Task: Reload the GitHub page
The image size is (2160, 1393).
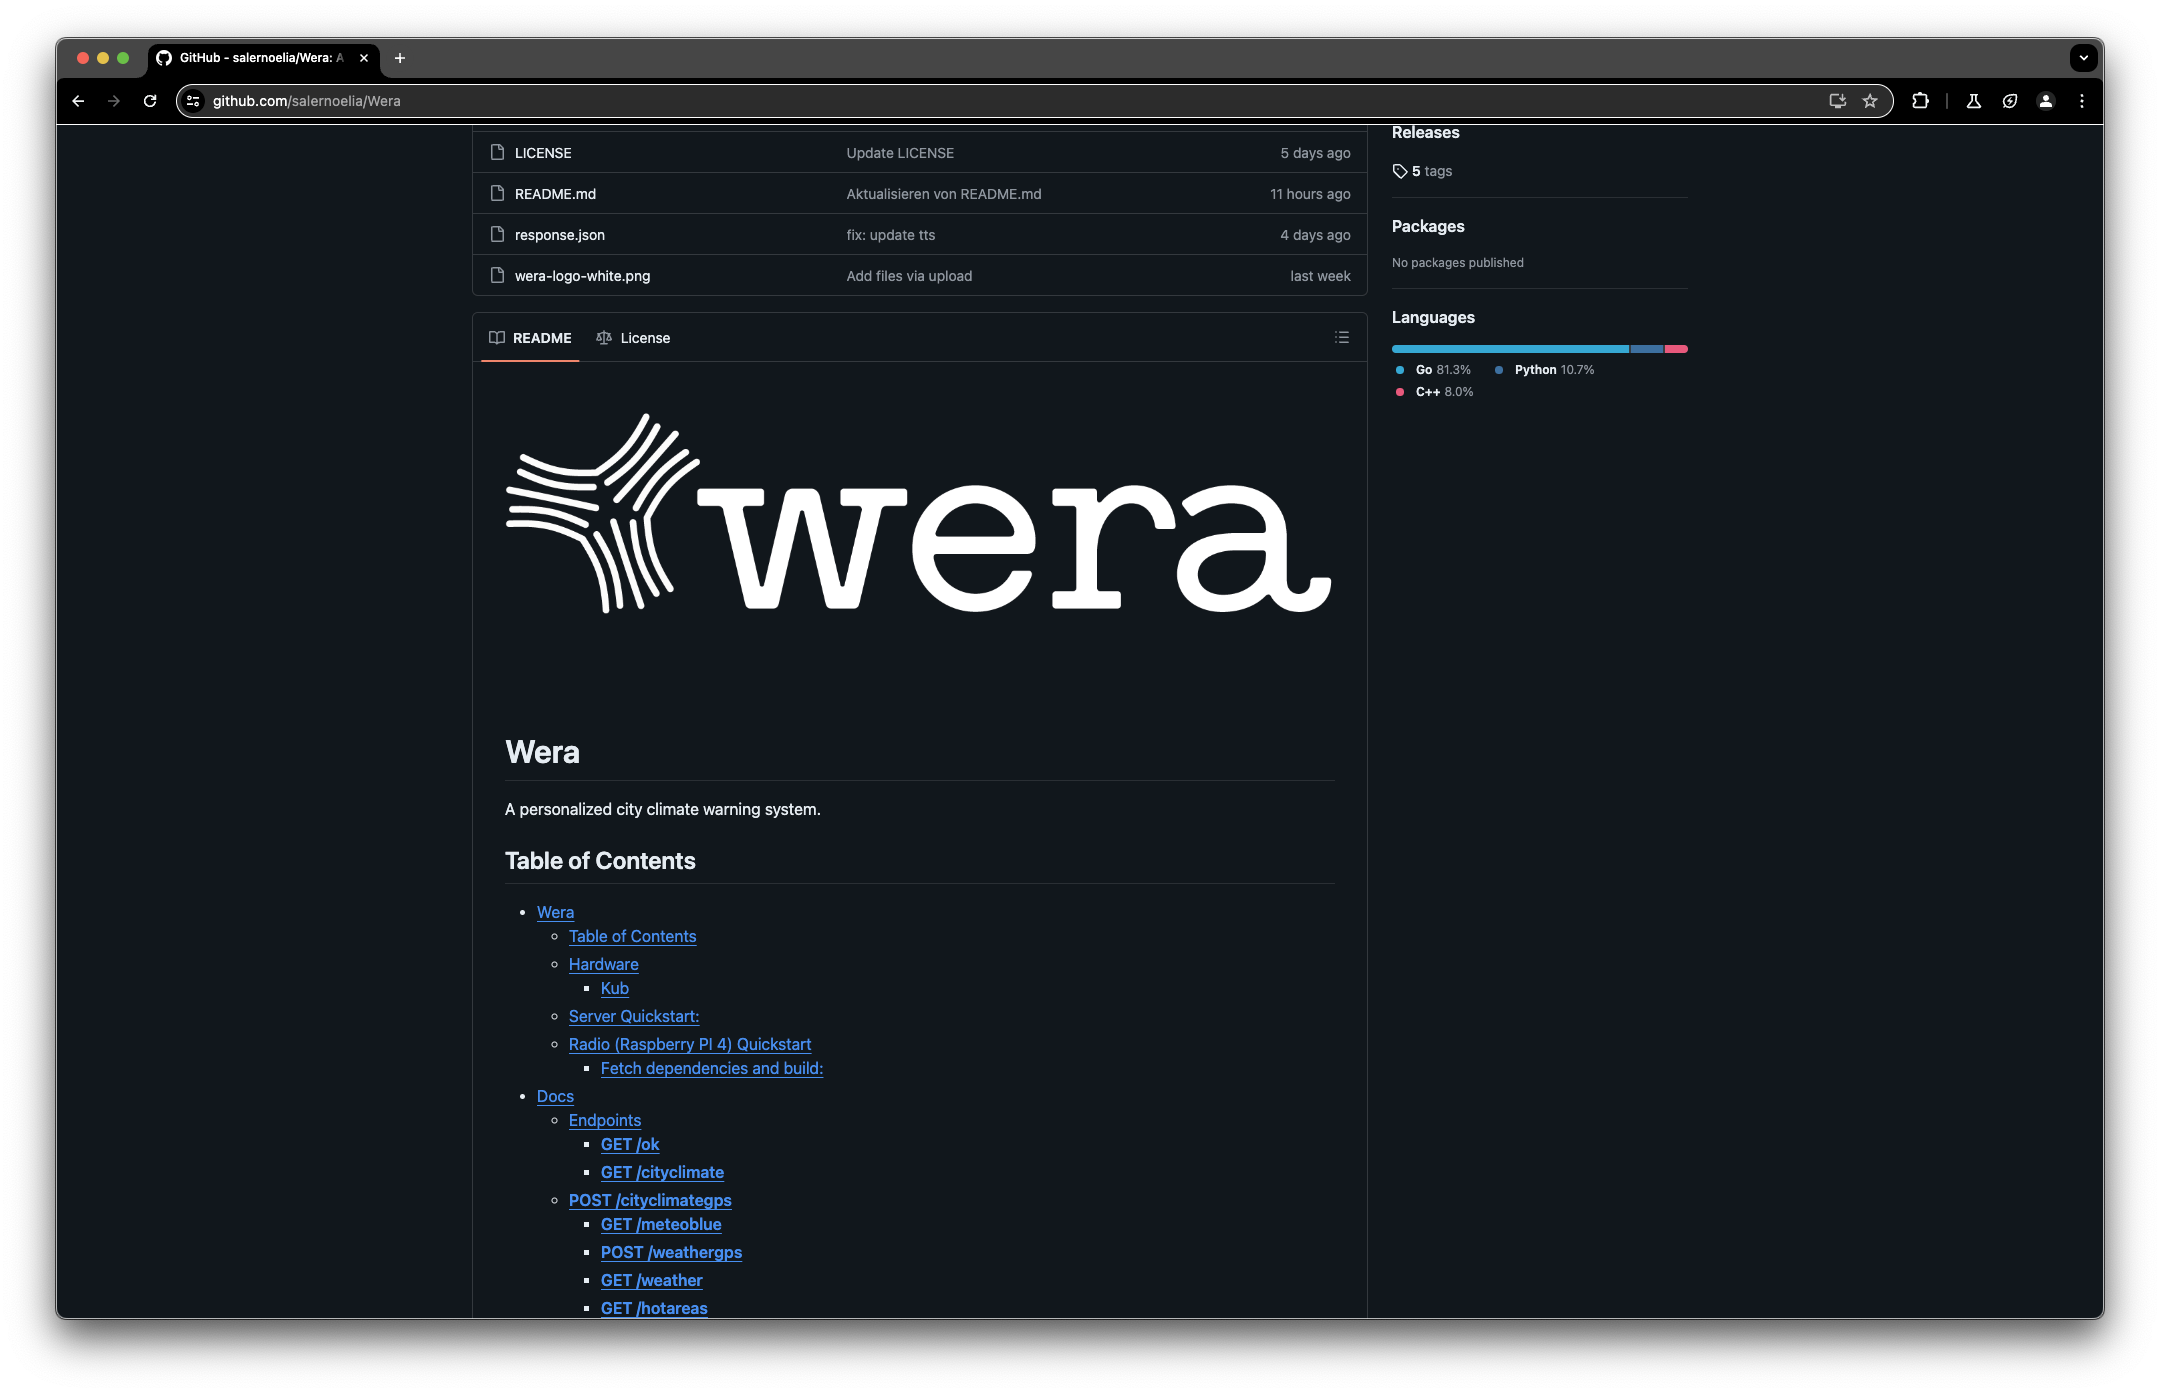Action: (150, 101)
